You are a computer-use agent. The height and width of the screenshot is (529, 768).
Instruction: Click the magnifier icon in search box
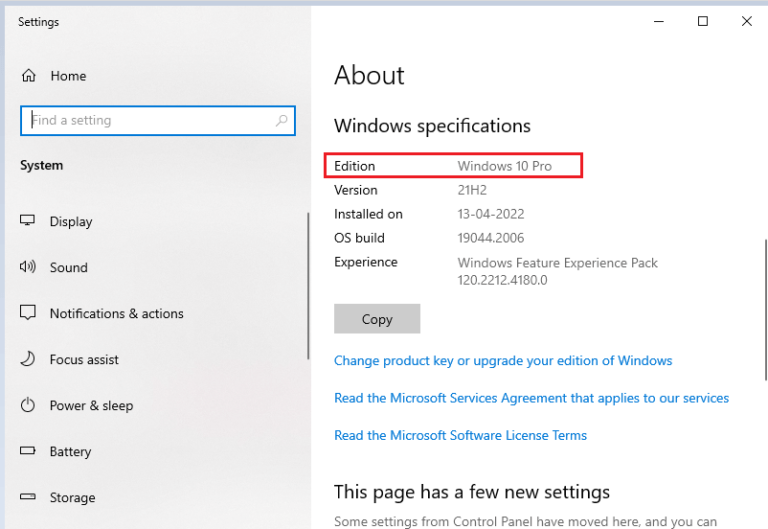(281, 121)
